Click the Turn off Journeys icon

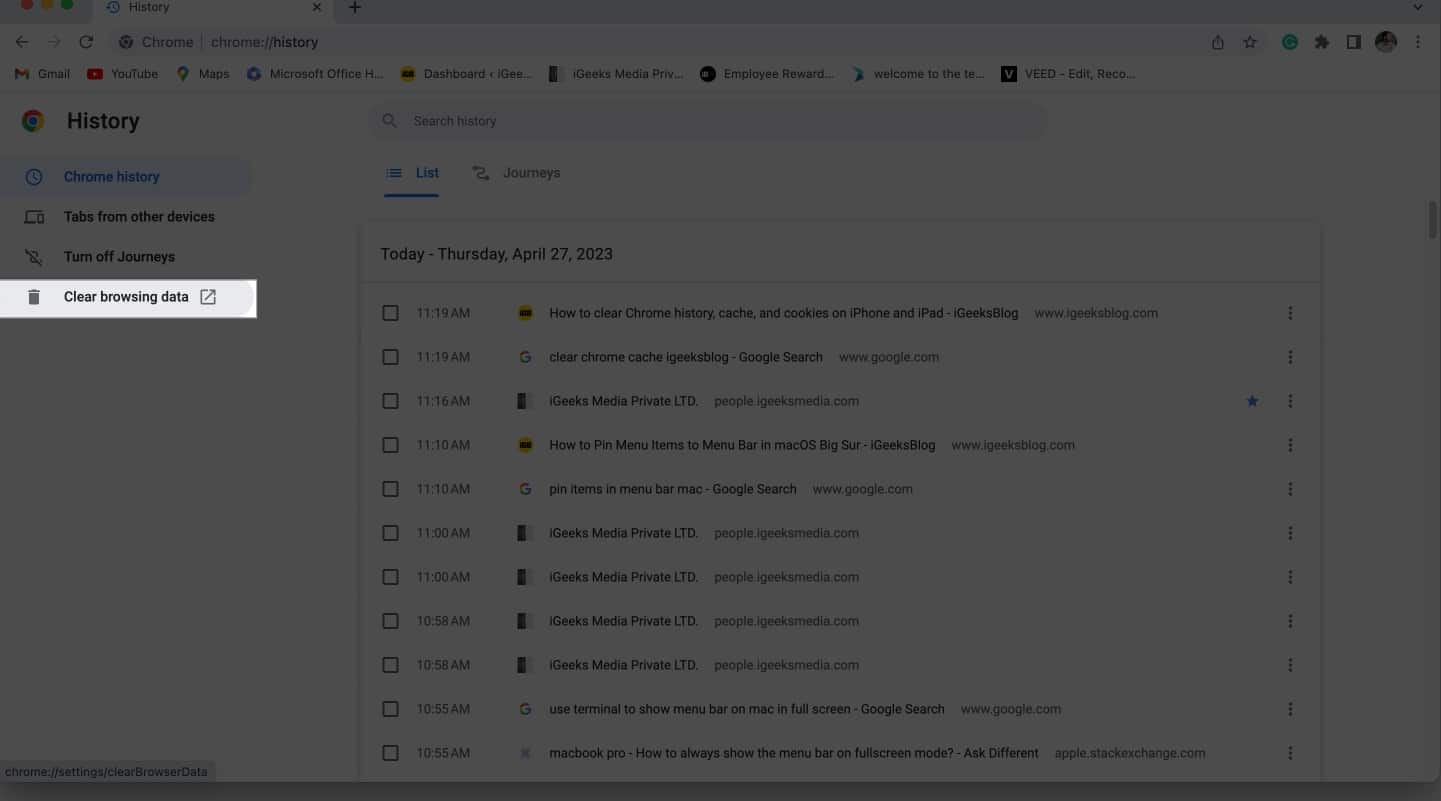tap(34, 257)
